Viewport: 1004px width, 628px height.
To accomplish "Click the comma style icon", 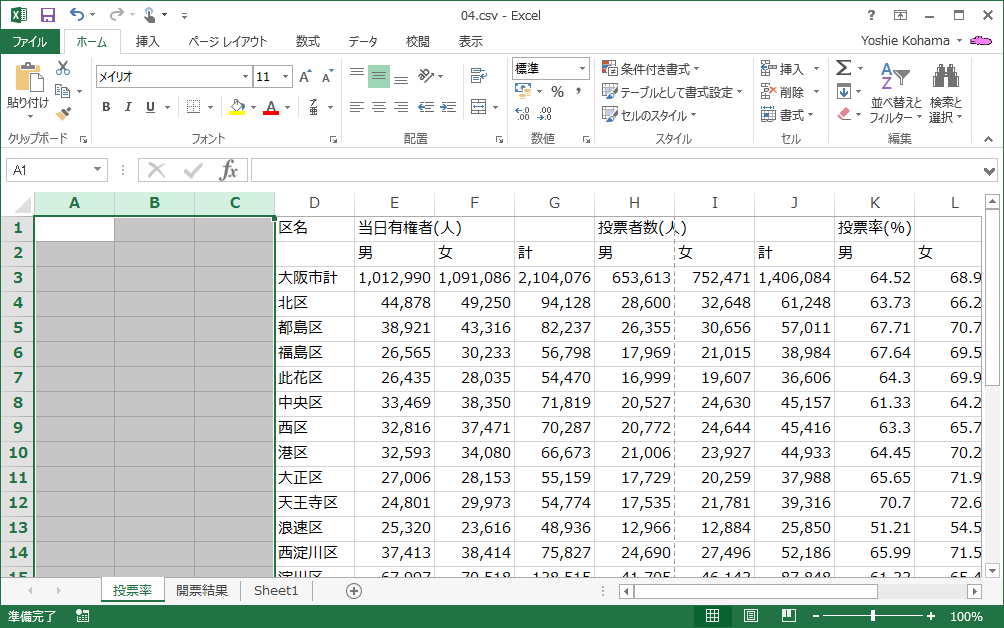I will 578,92.
